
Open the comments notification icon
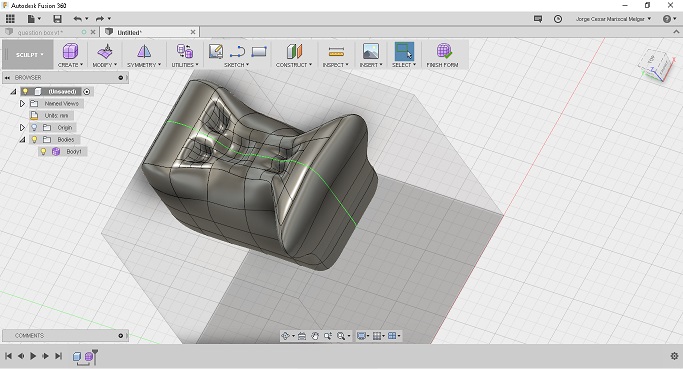tap(538, 19)
